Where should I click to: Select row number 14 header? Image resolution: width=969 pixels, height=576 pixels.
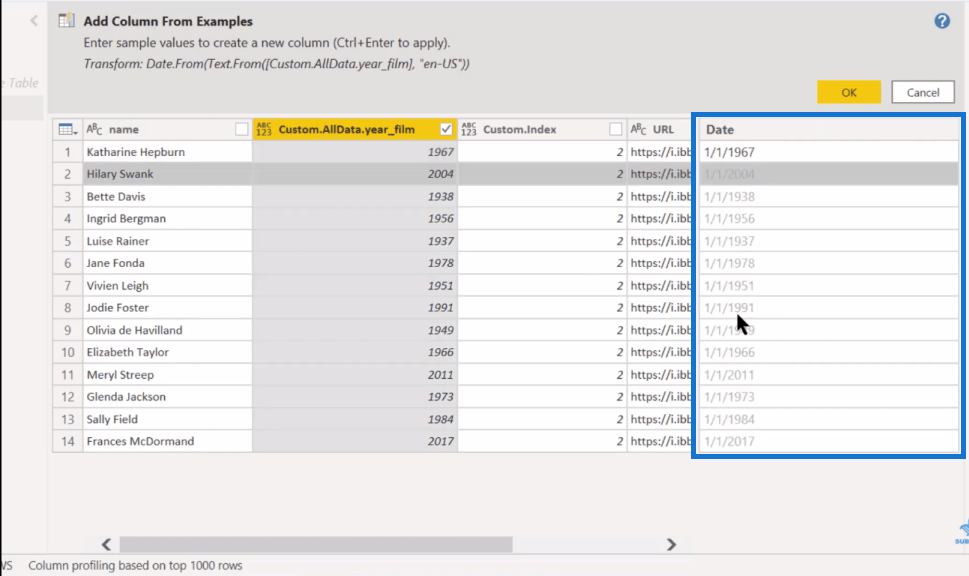(68, 441)
